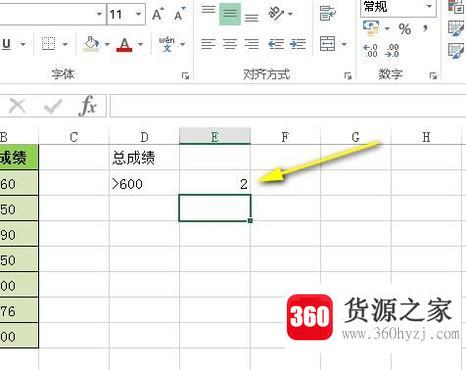This screenshot has width=466, height=370.
Task: Align text right
Action: coord(252,44)
